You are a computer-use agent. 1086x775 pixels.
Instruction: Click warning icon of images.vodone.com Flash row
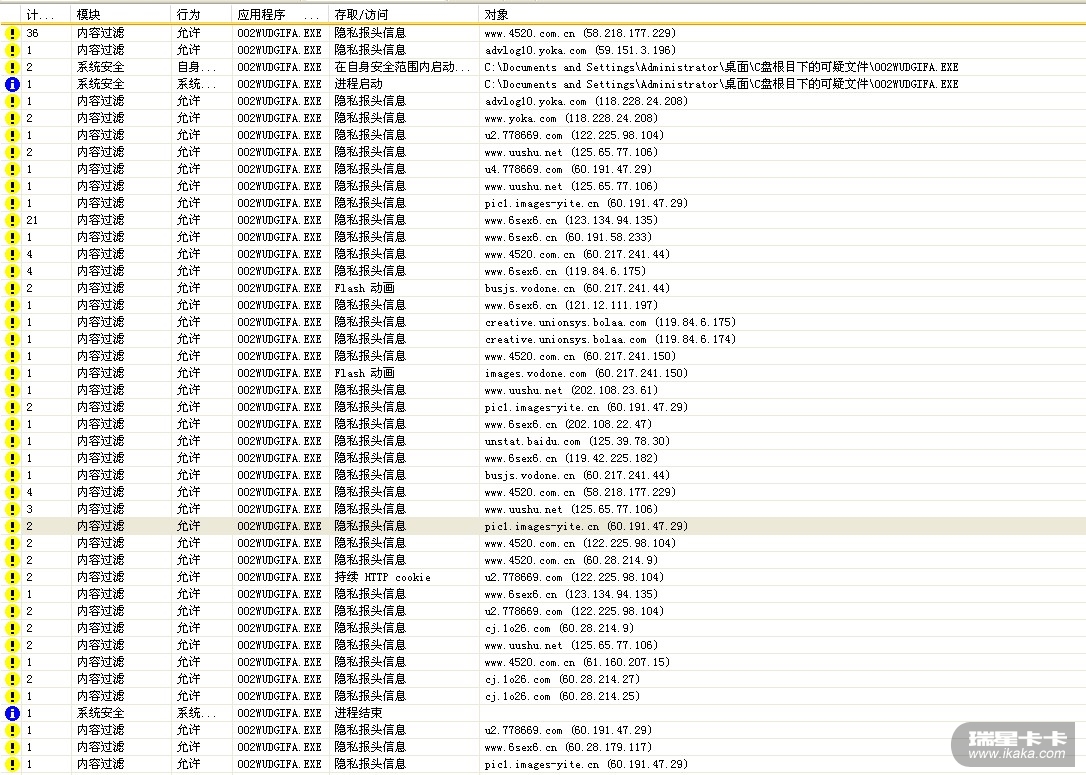pyautogui.click(x=12, y=373)
